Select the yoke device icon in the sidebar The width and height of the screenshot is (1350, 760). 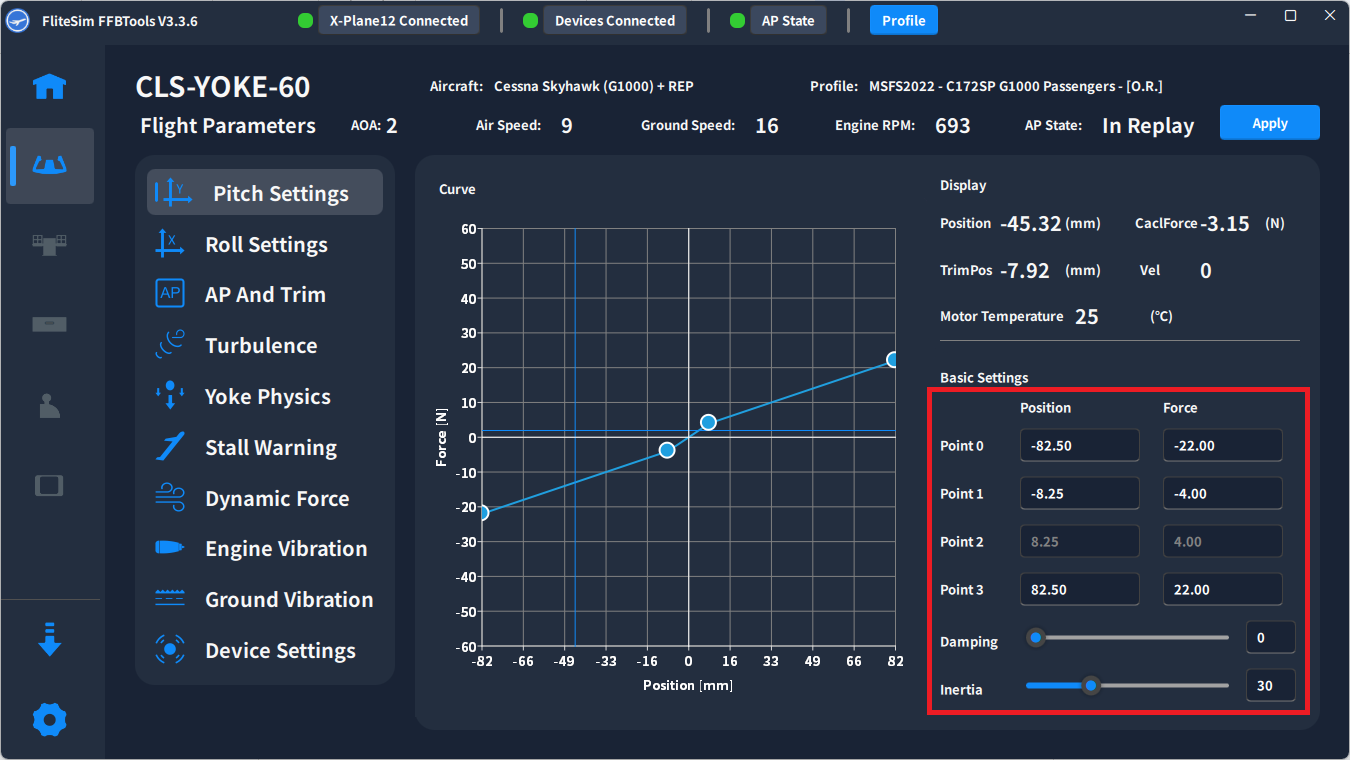[x=50, y=166]
